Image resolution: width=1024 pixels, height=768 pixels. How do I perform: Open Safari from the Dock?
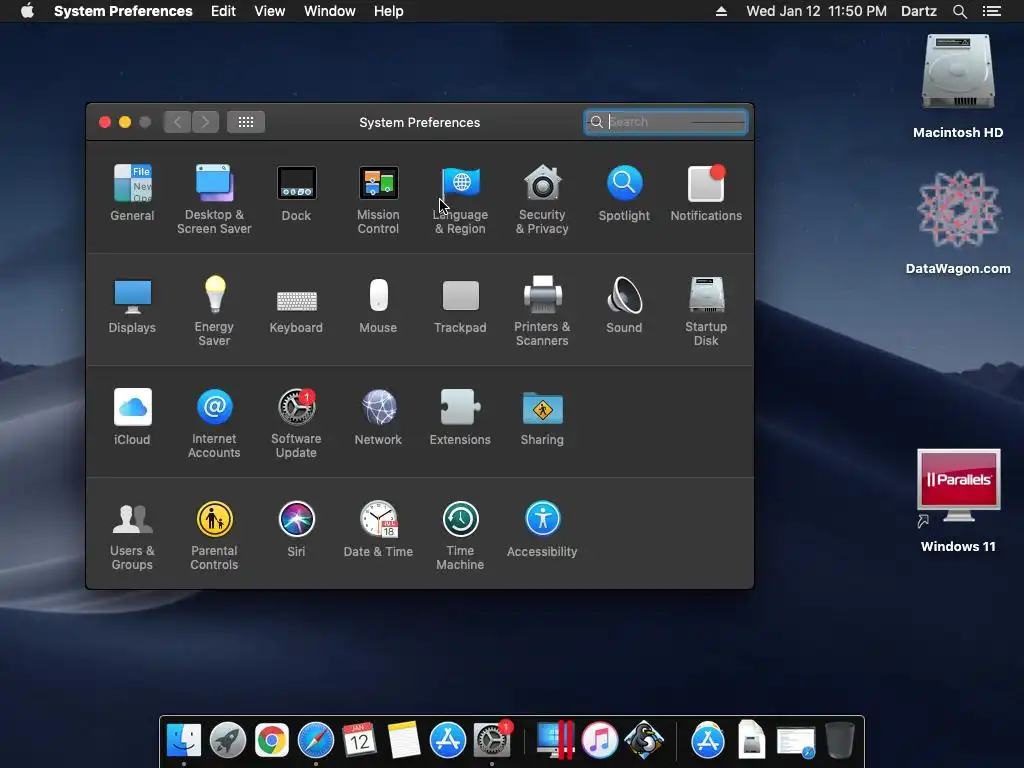(316, 741)
